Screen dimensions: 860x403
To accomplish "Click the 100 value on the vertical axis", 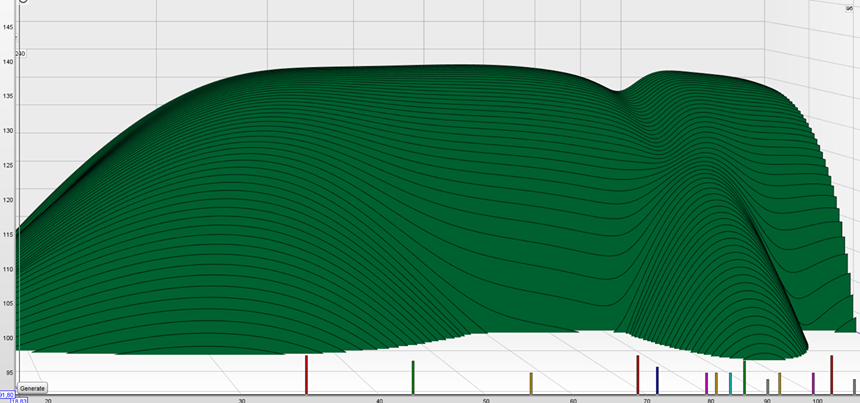I will click(8, 338).
